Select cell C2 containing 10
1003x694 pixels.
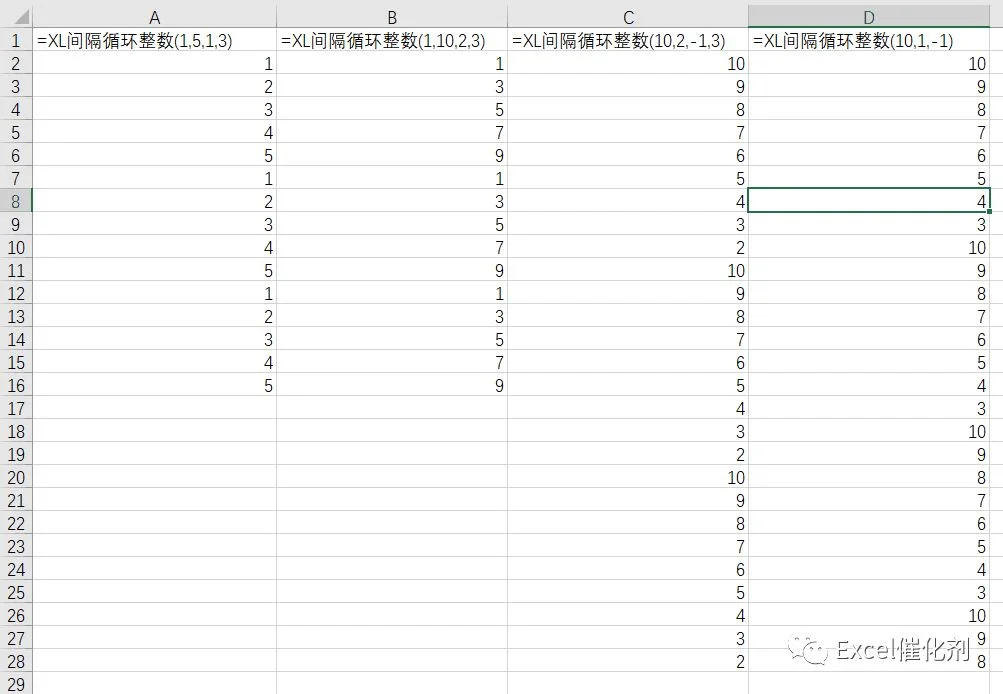(x=628, y=63)
